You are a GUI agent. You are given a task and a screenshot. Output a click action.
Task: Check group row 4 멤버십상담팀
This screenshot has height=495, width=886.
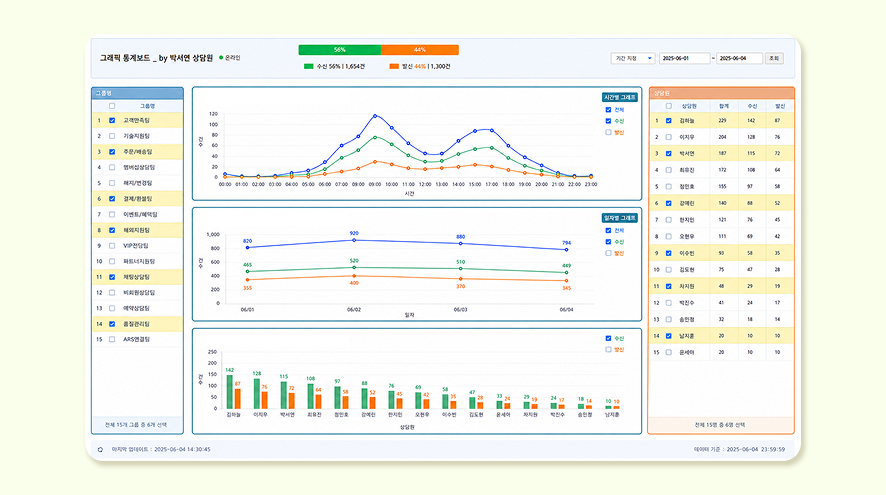tap(112, 167)
